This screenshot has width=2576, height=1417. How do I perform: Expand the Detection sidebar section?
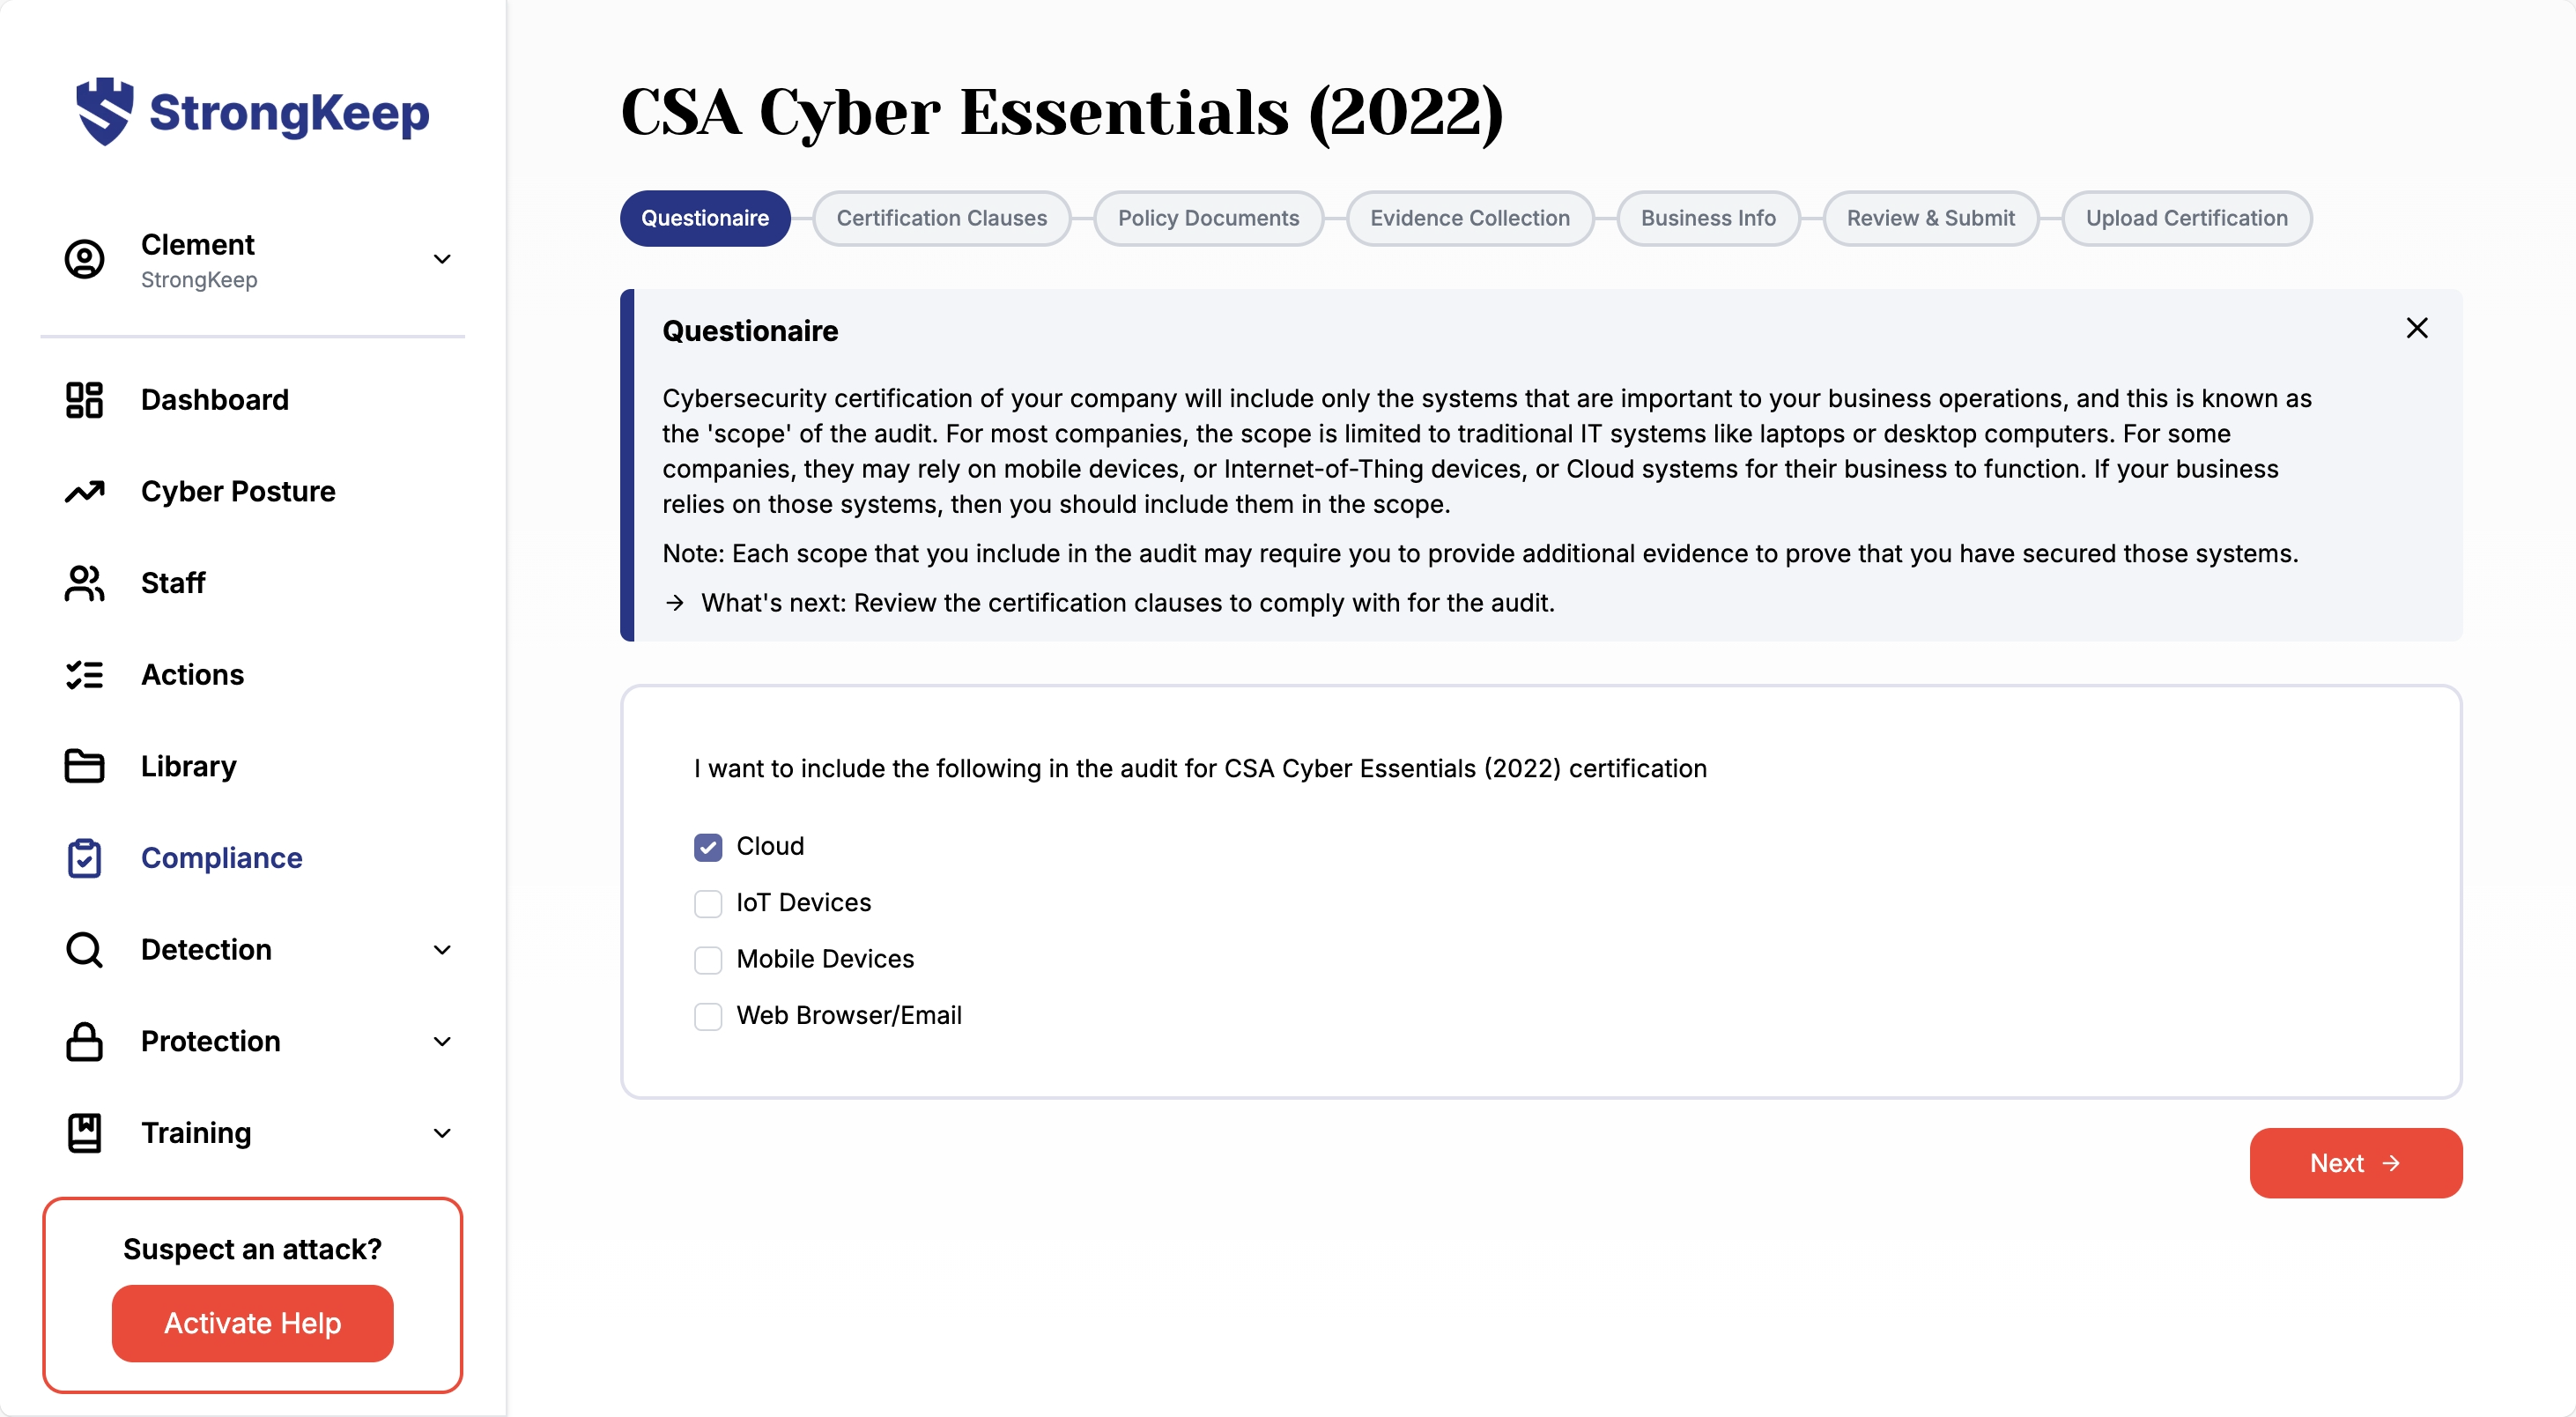pyautogui.click(x=442, y=950)
